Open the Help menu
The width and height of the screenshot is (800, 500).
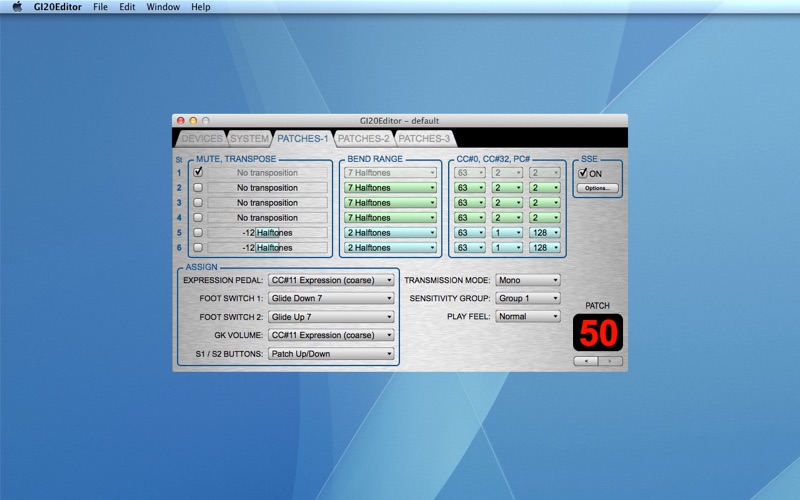click(x=201, y=7)
